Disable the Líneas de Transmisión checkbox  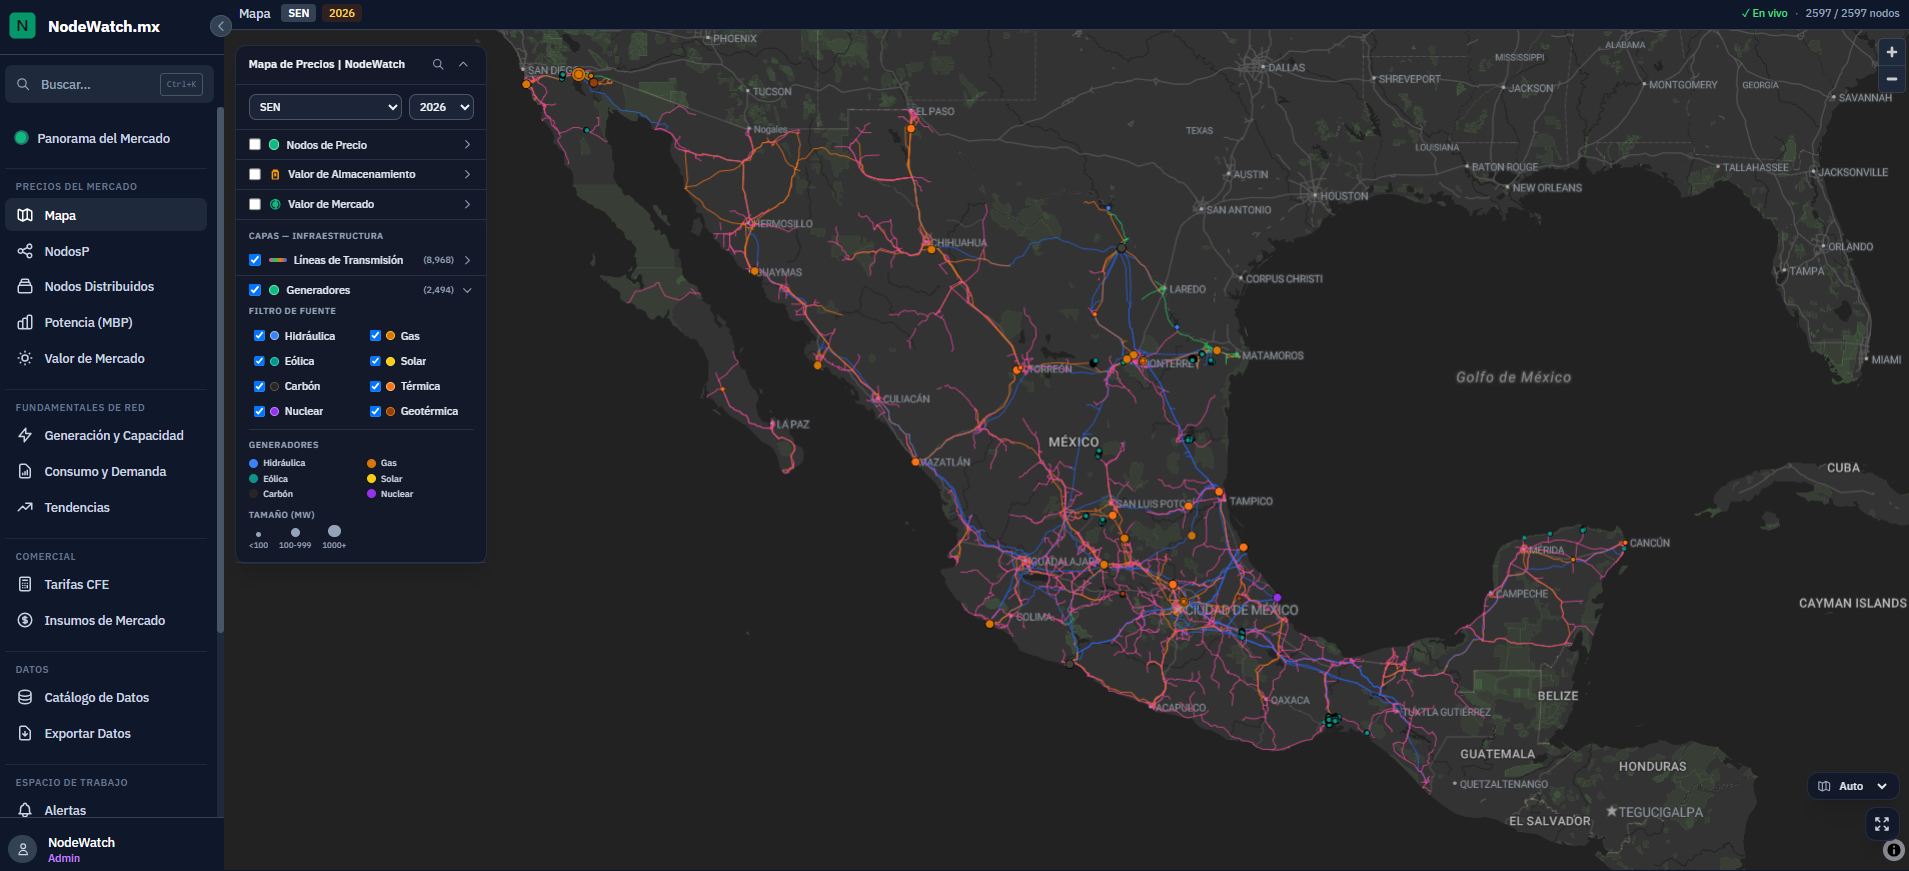click(255, 260)
